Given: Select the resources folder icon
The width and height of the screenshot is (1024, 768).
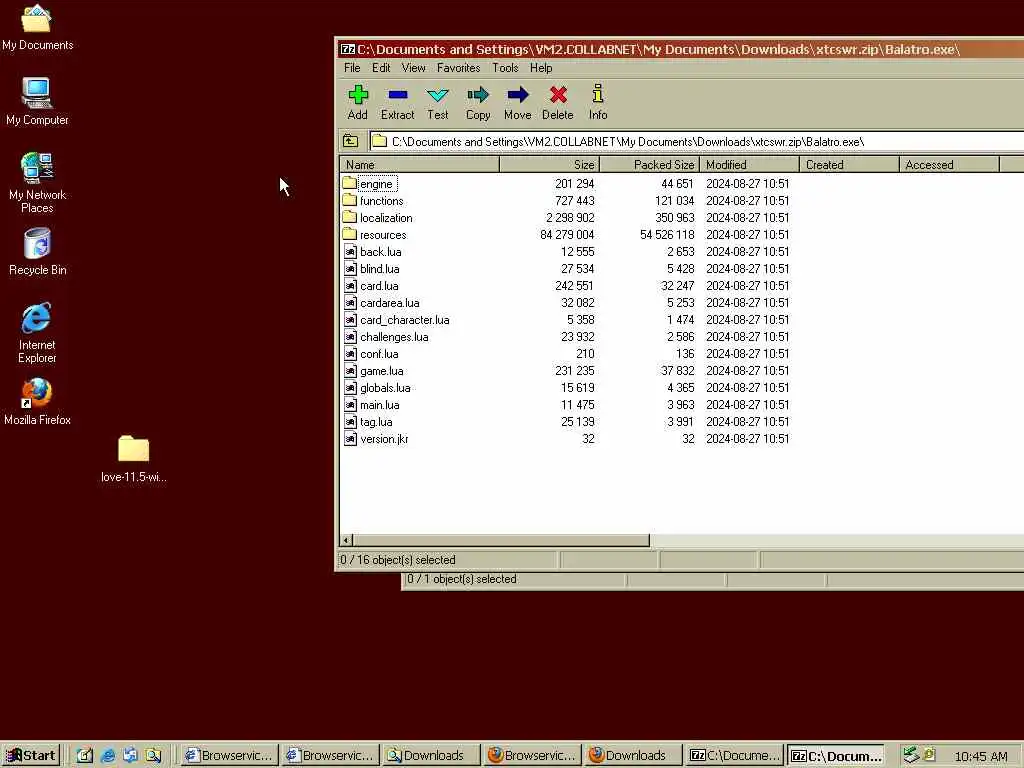Looking at the screenshot, I should [349, 234].
